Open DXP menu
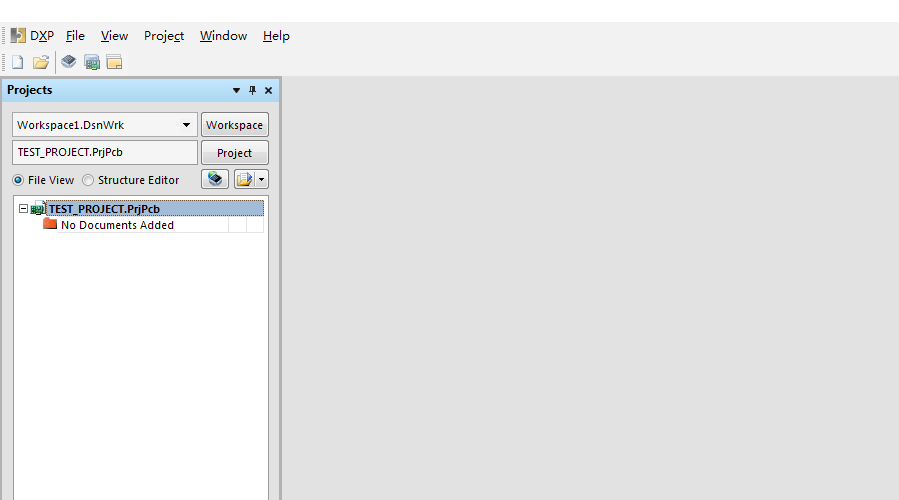The width and height of the screenshot is (899, 500). [42, 36]
